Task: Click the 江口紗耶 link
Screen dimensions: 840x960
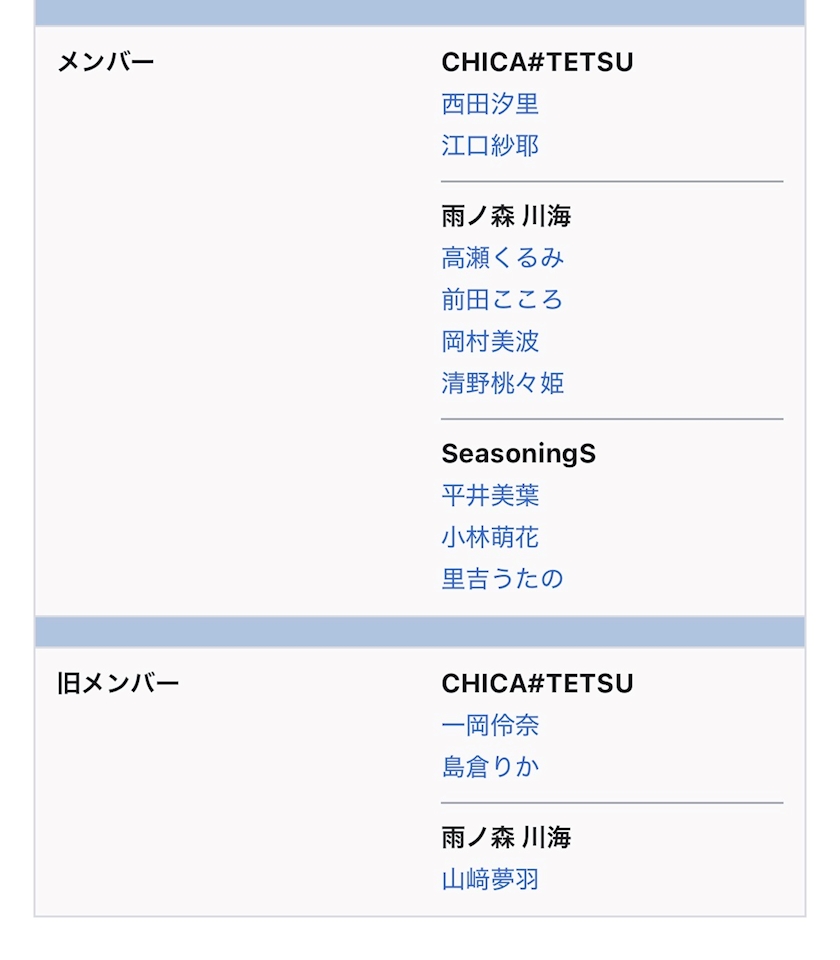Action: coord(490,146)
